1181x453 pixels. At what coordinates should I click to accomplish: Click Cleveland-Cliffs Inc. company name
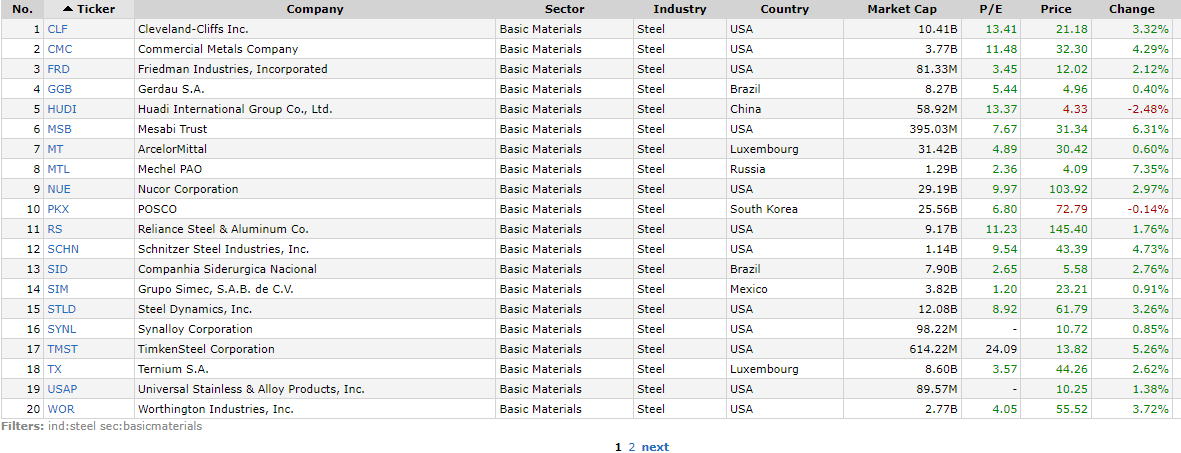[193, 29]
